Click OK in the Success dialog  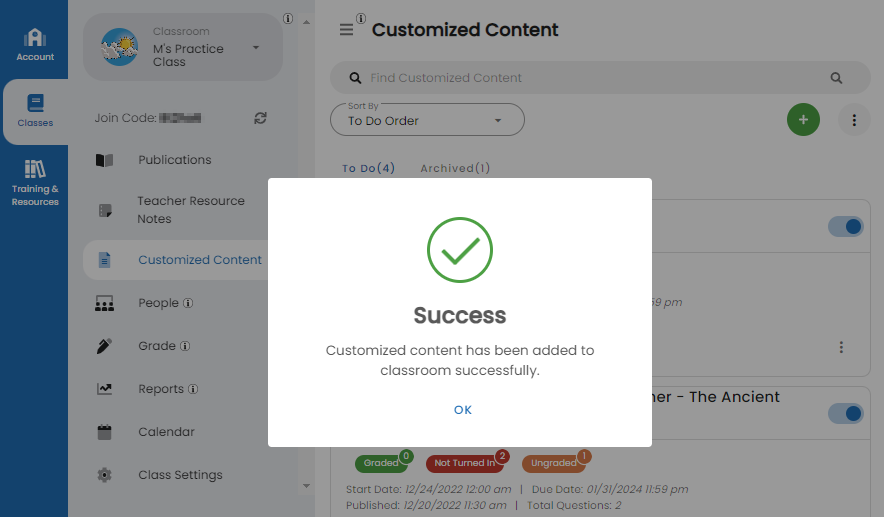[x=462, y=410]
